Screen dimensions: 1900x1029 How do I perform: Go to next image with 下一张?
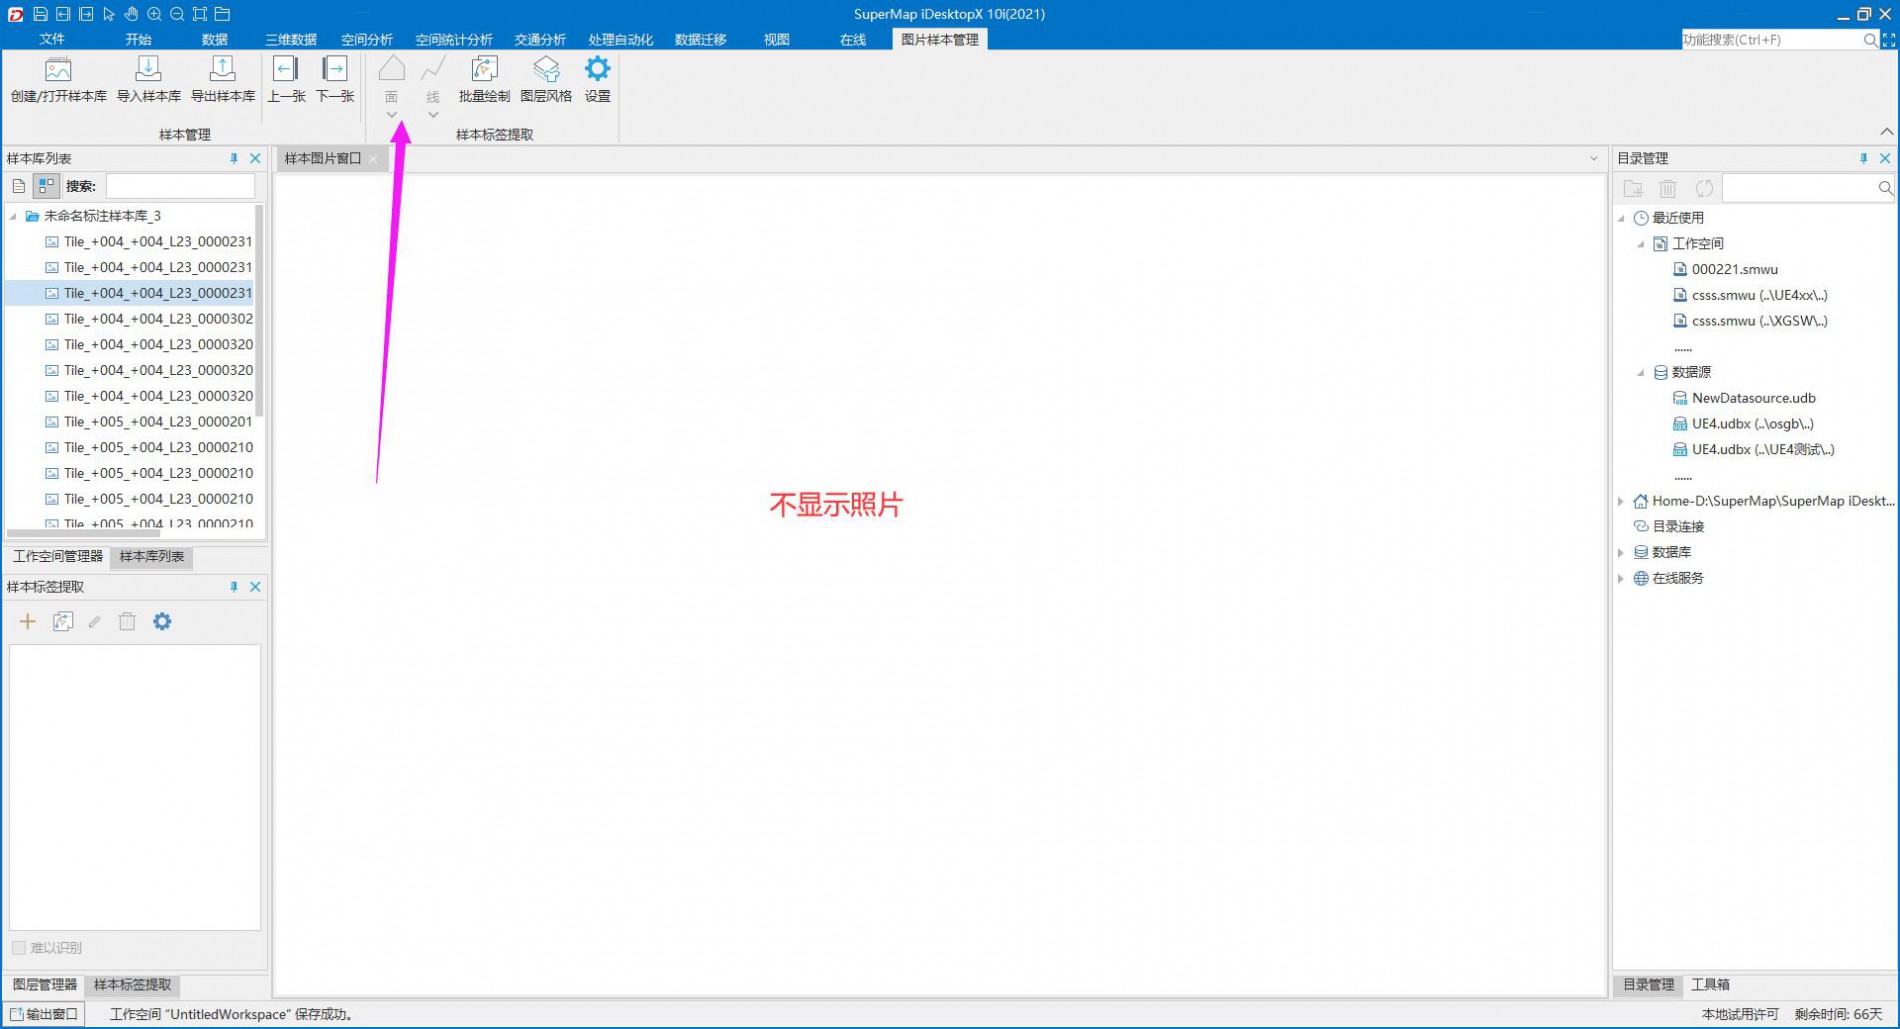pos(335,80)
